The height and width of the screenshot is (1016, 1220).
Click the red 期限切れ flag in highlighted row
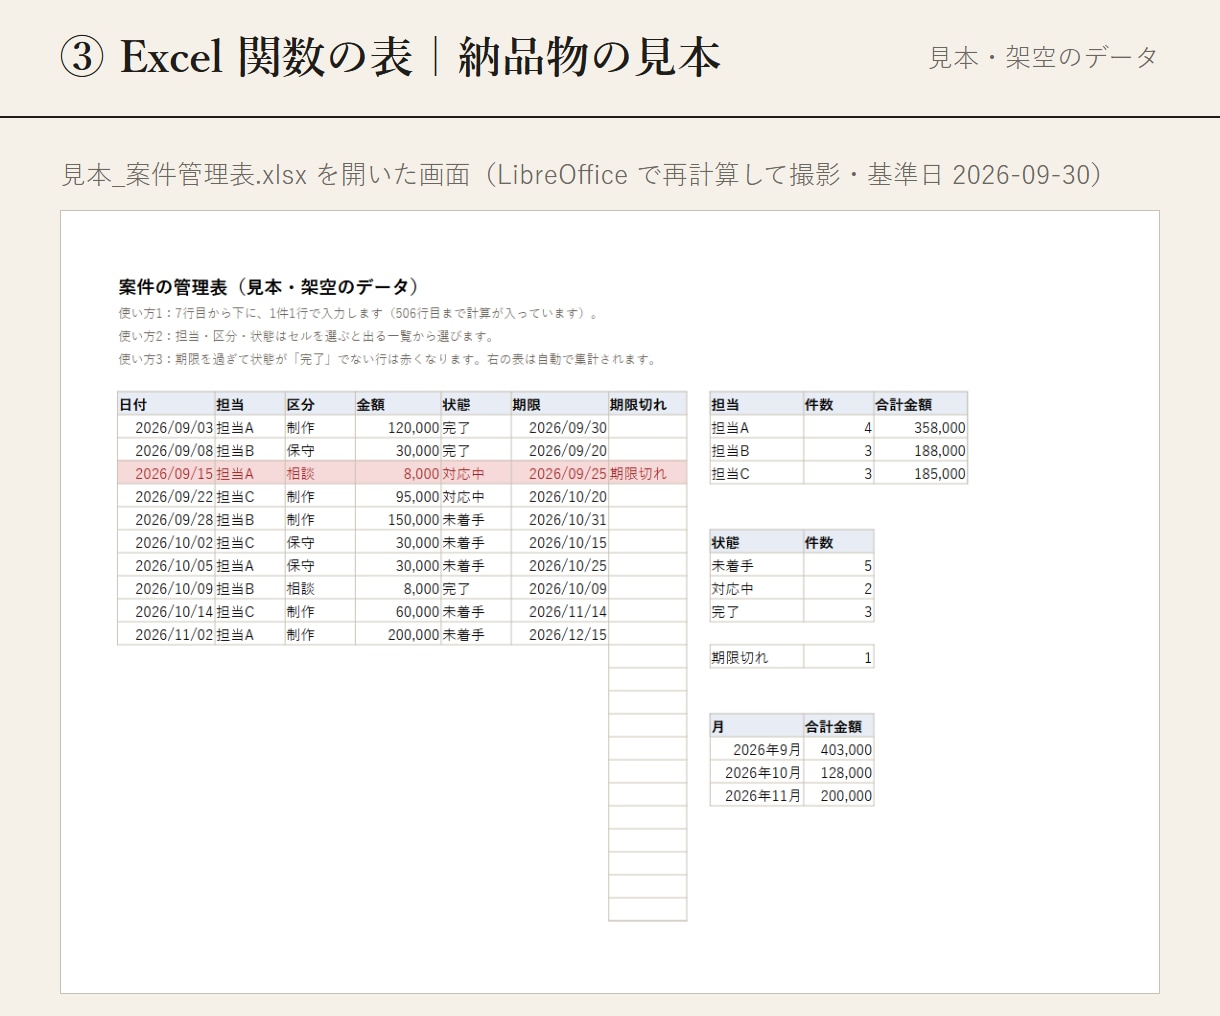tap(647, 473)
